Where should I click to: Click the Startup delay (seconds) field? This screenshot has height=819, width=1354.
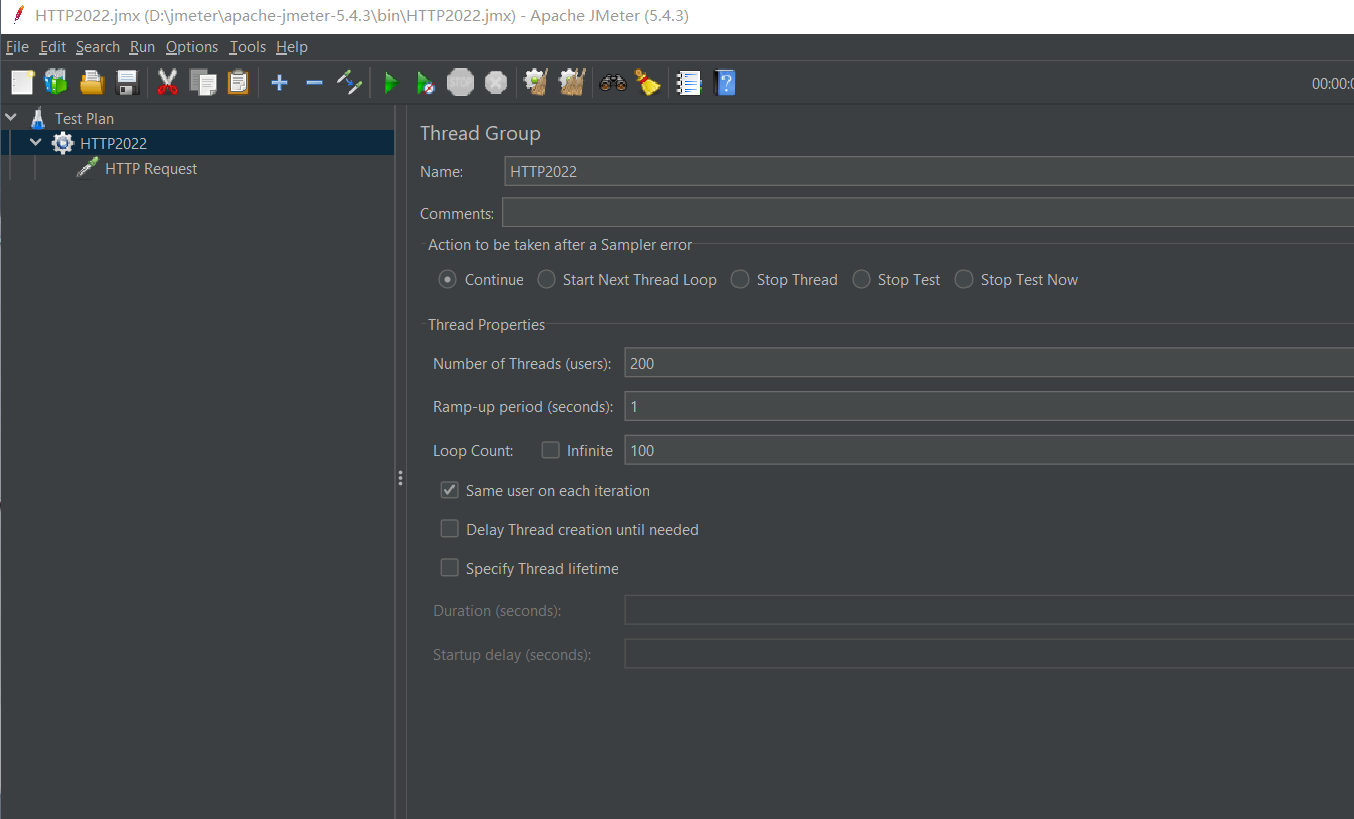988,654
